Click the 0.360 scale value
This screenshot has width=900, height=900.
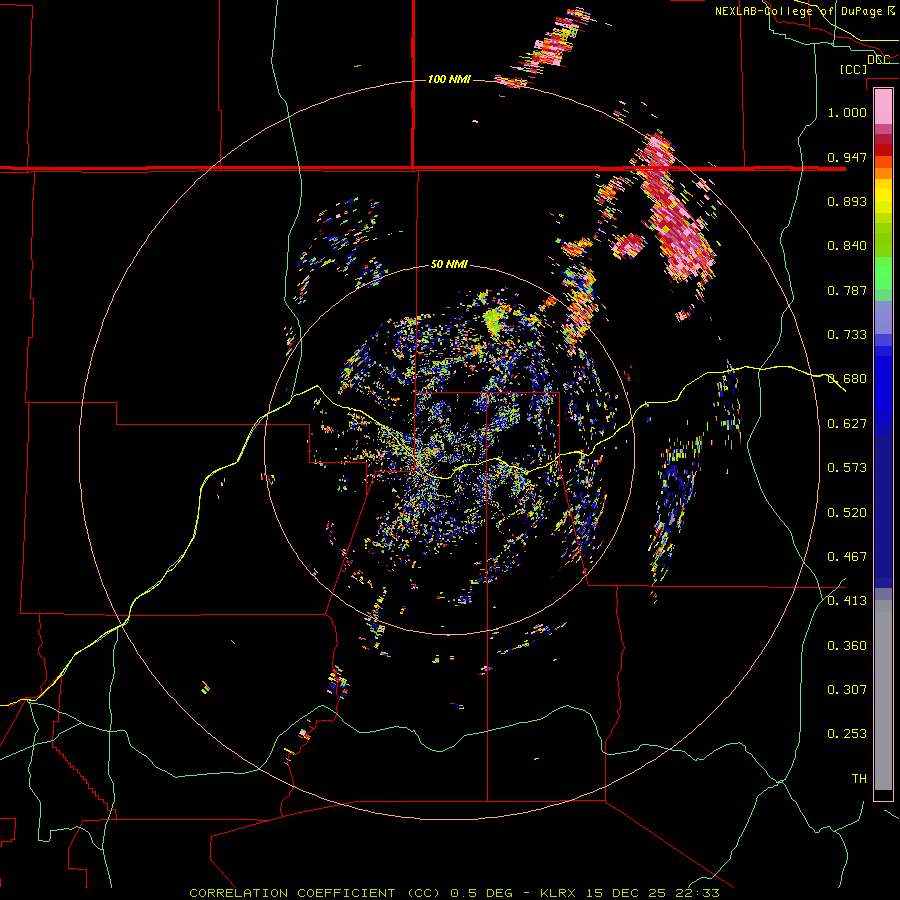847,646
